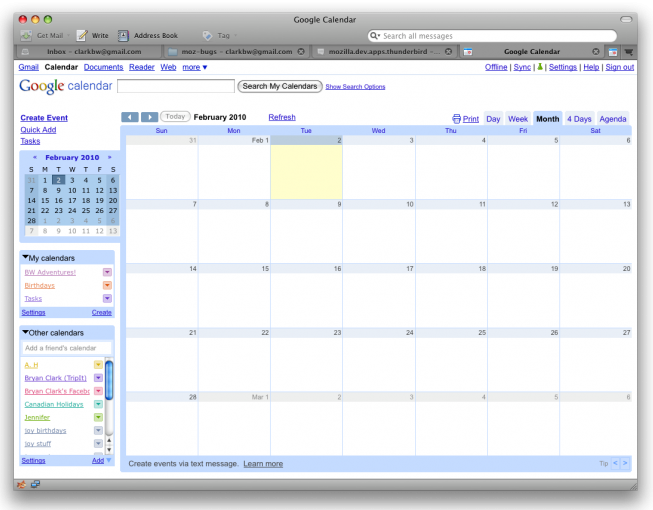The height and width of the screenshot is (510, 653).
Task: Open Jennifer calendar options dropdown
Action: (x=98, y=417)
